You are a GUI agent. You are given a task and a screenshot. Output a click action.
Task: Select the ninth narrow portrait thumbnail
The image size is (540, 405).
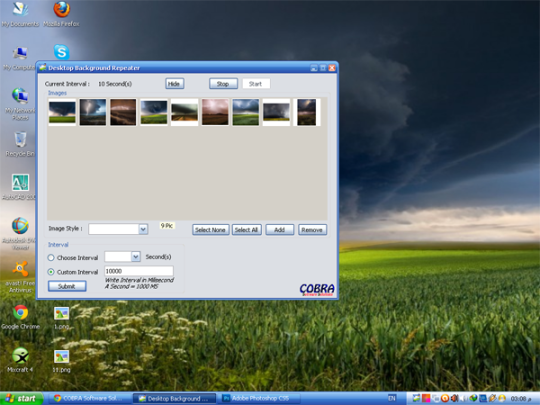tap(307, 112)
